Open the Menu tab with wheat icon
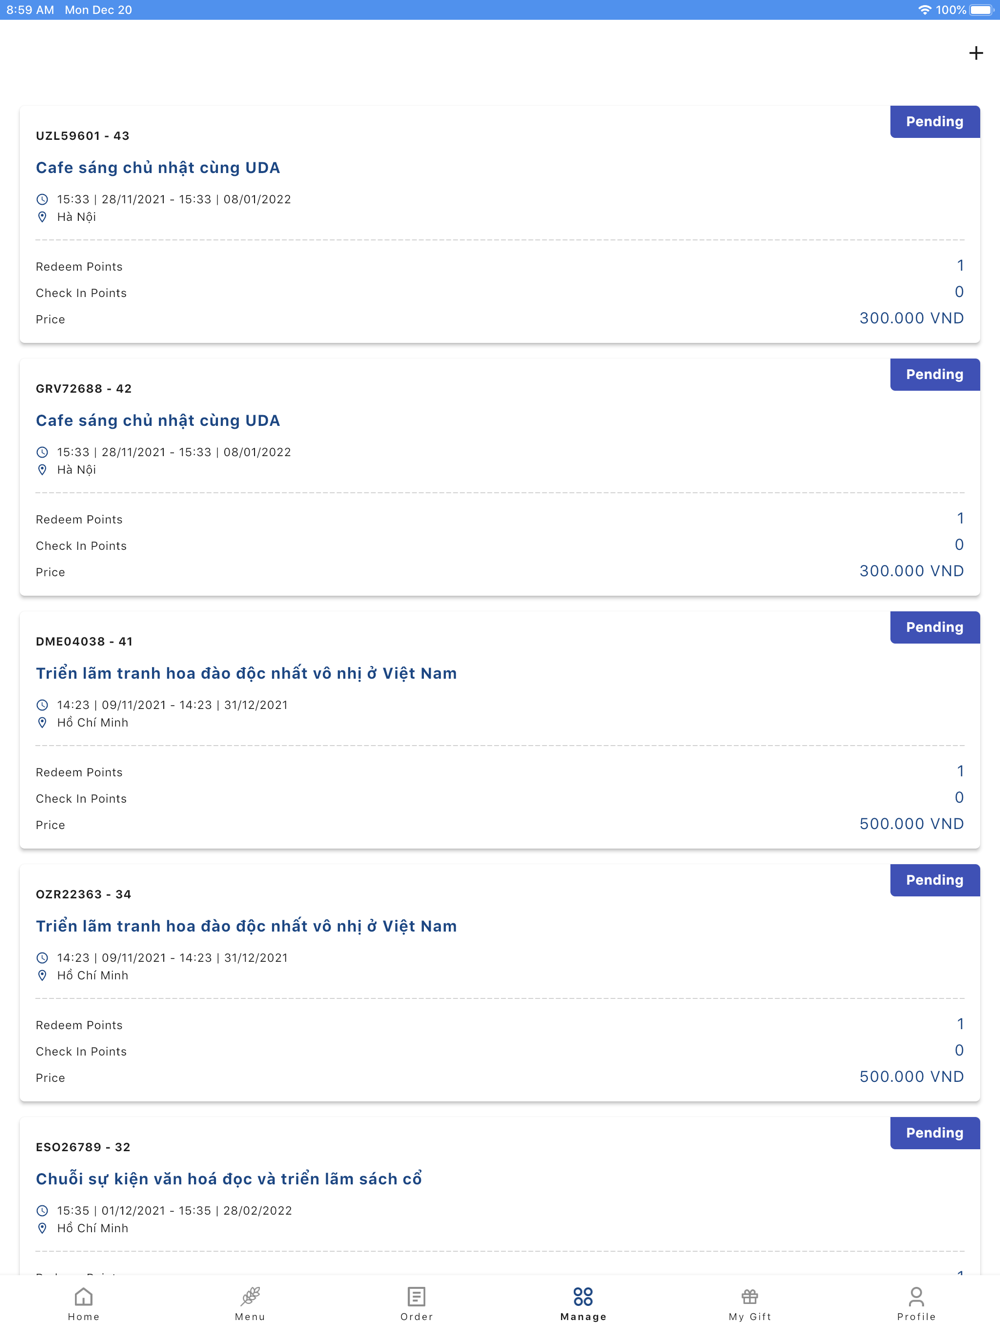Screen dimensions: 1000x1334 coord(250,1297)
